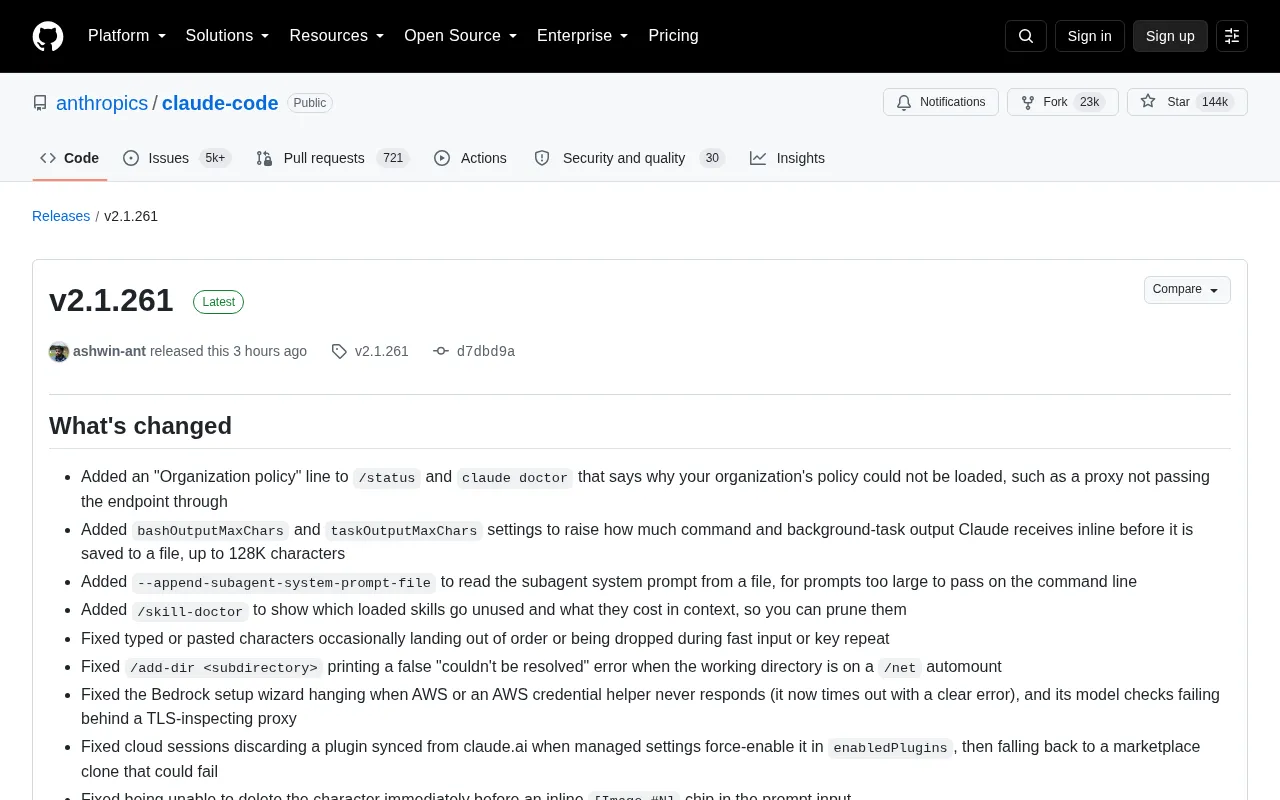Screen dimensions: 1280x800
Task: Click the repository icon beside anthropics
Action: (x=40, y=103)
